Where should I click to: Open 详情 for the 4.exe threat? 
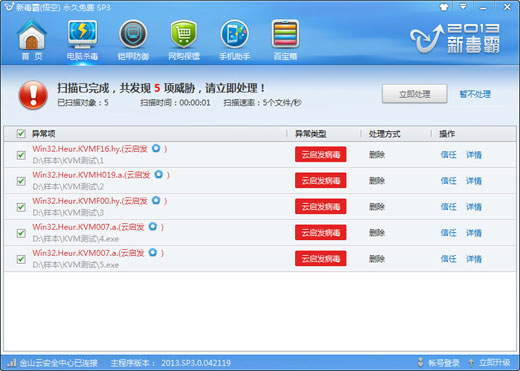point(474,233)
